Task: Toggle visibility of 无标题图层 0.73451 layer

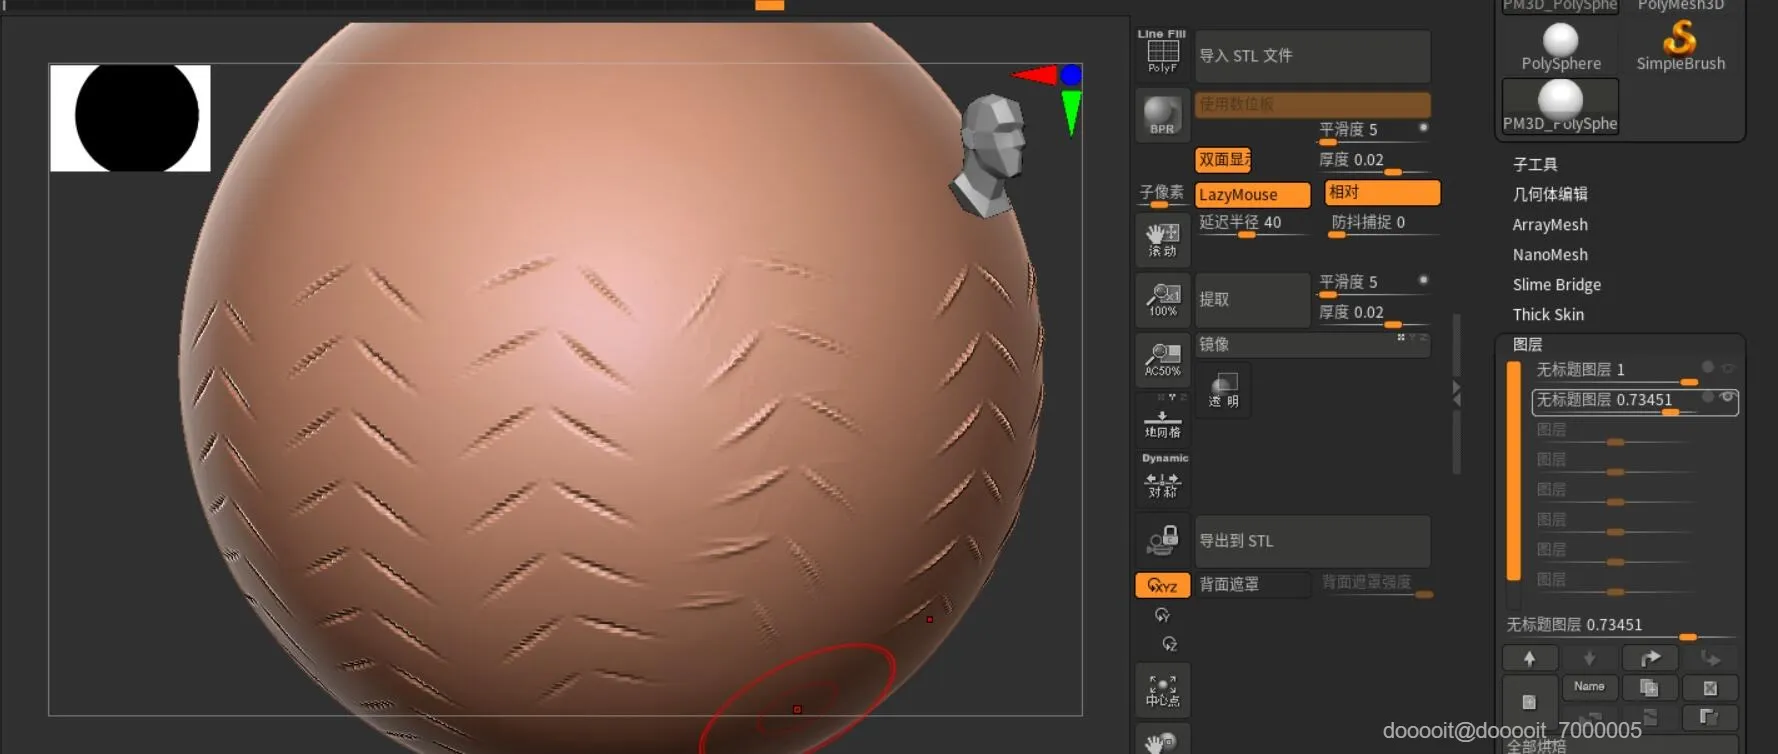Action: [1727, 398]
